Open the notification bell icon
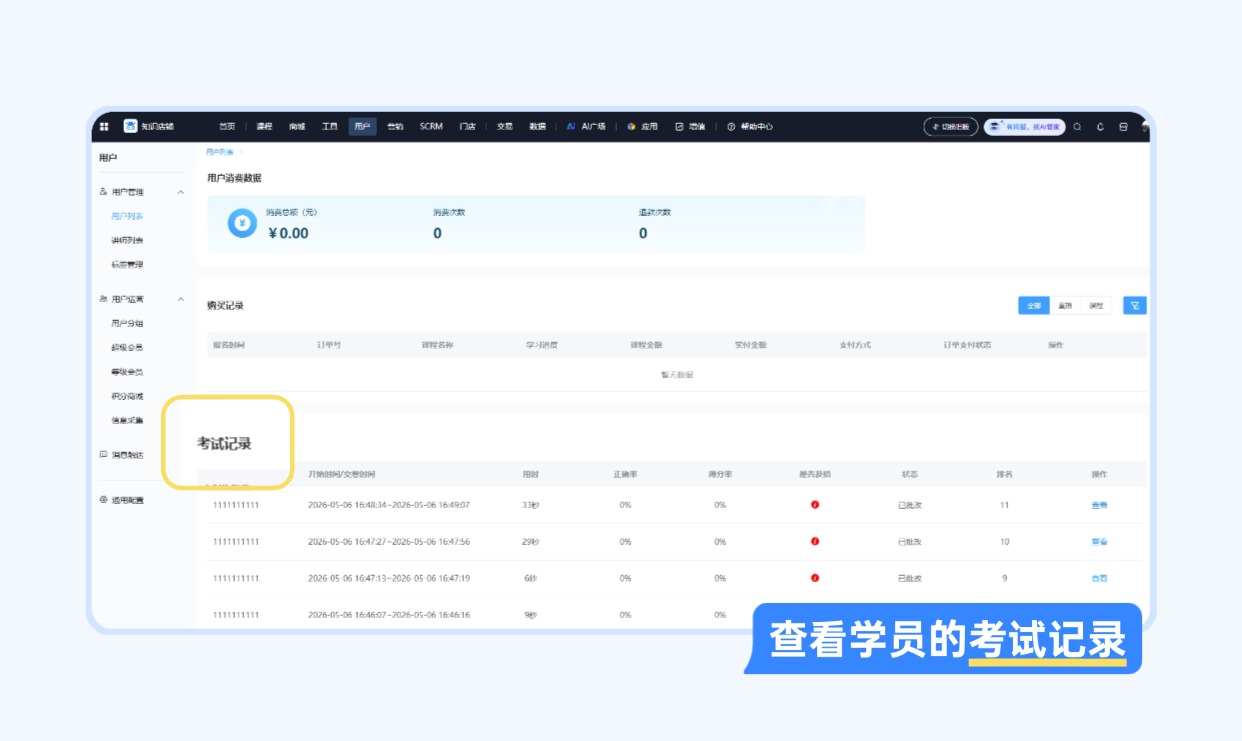Screen dimensions: 1242x741 (1101, 127)
